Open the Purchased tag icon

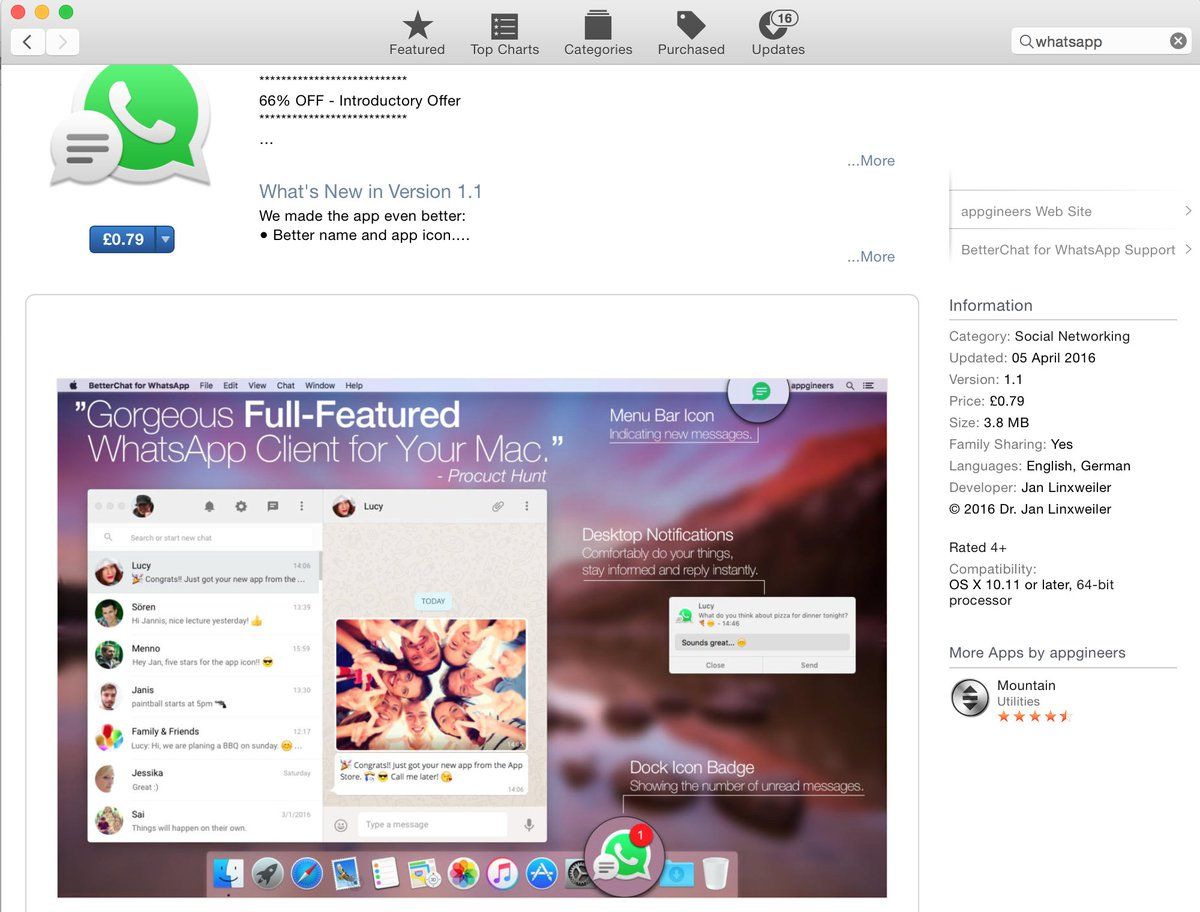click(690, 27)
